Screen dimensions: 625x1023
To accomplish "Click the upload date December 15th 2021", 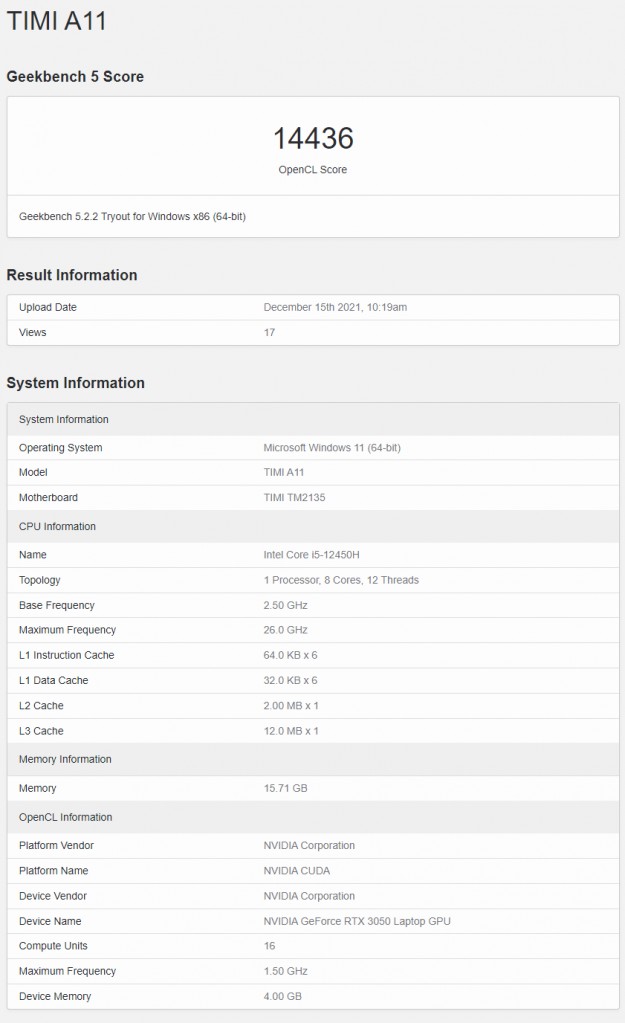I will pyautogui.click(x=335, y=307).
